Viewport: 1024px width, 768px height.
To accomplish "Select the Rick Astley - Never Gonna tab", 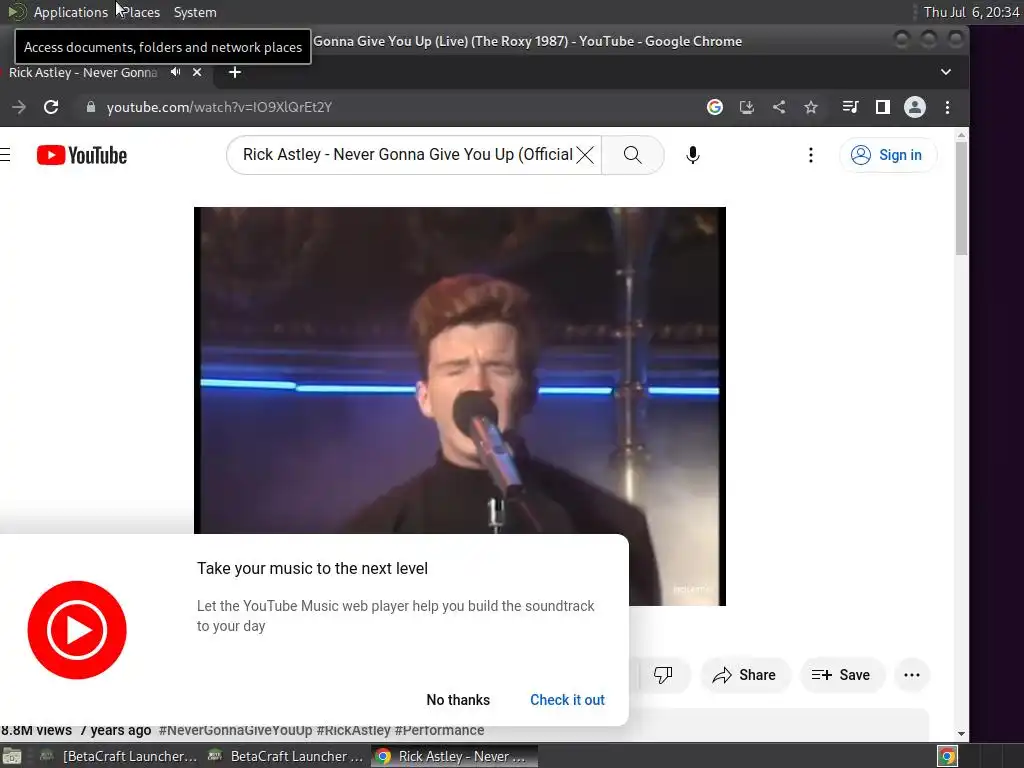I will [x=83, y=72].
